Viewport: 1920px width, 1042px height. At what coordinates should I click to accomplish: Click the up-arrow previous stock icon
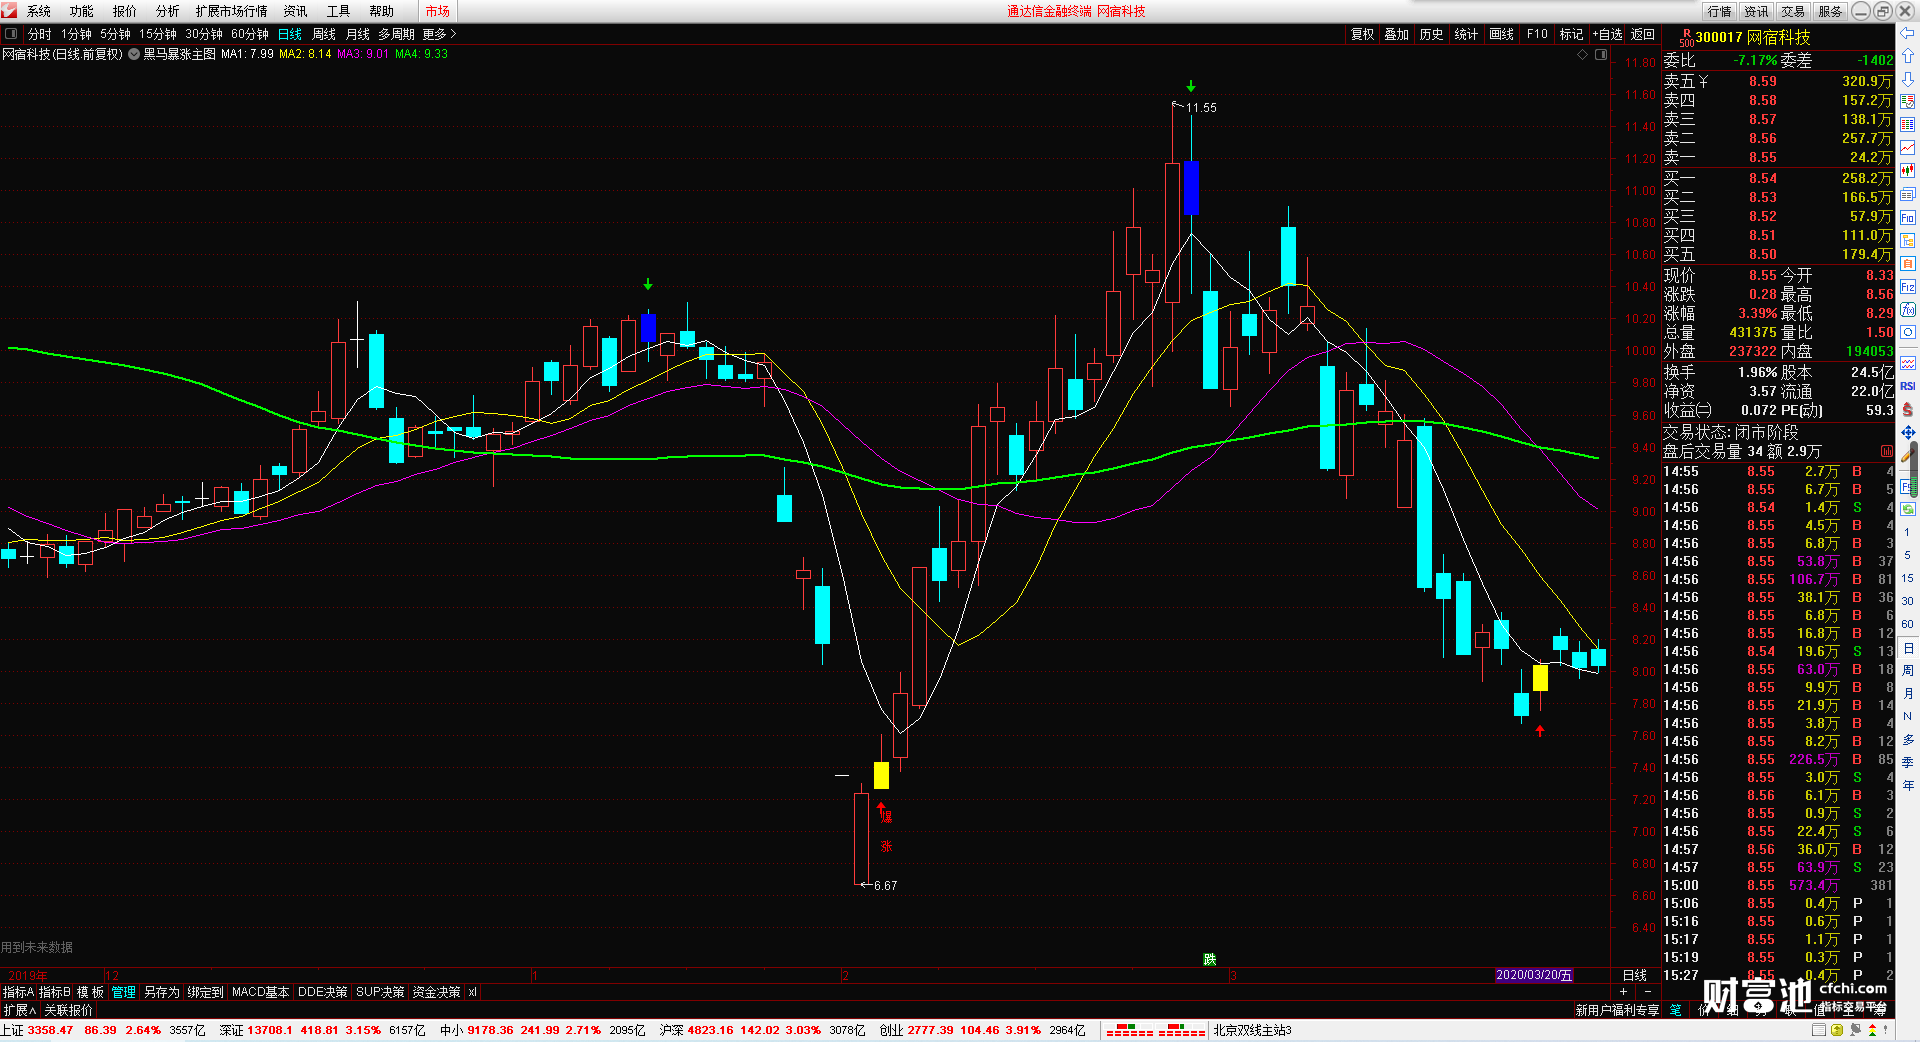point(1908,56)
